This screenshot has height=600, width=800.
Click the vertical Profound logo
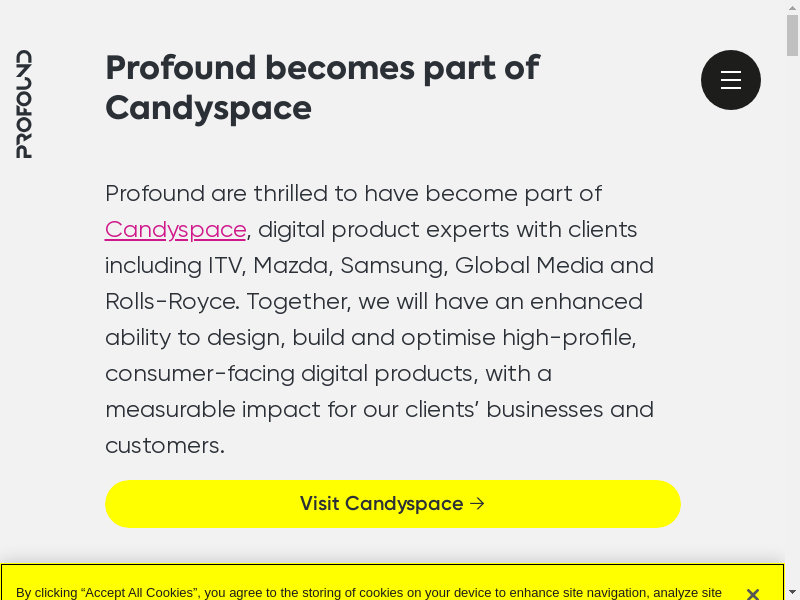click(x=24, y=104)
